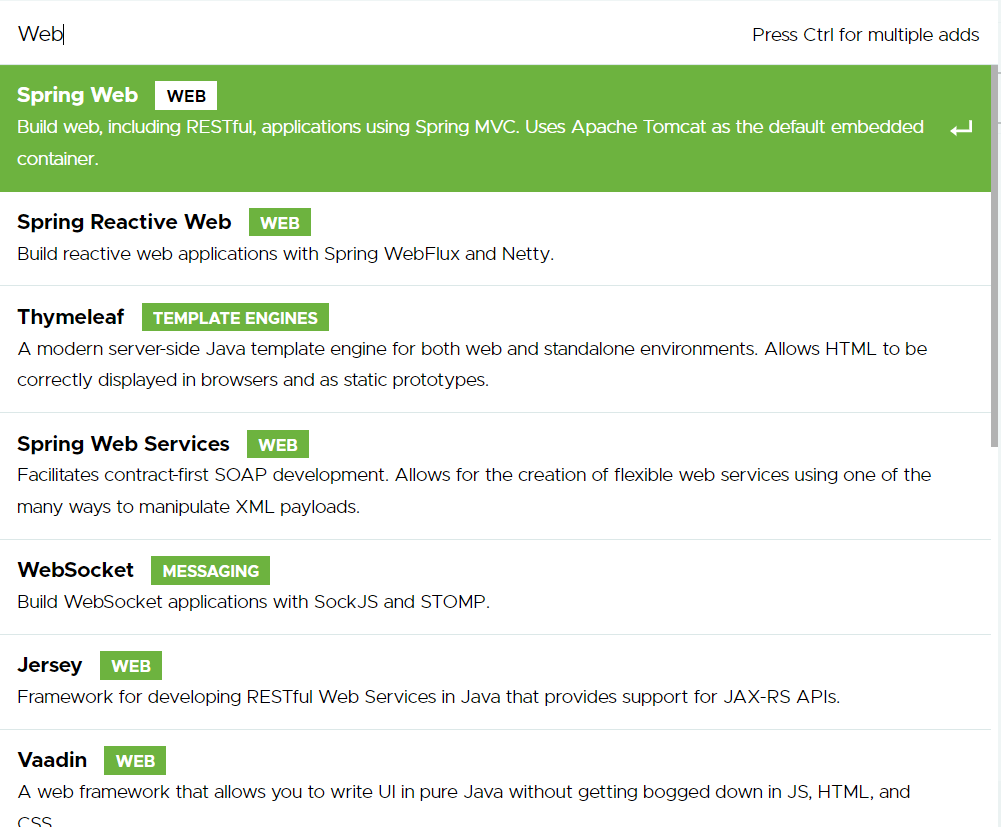Click the 'Press Ctrl for multiple adds' hint
Image resolution: width=1001 pixels, height=827 pixels.
(x=865, y=35)
